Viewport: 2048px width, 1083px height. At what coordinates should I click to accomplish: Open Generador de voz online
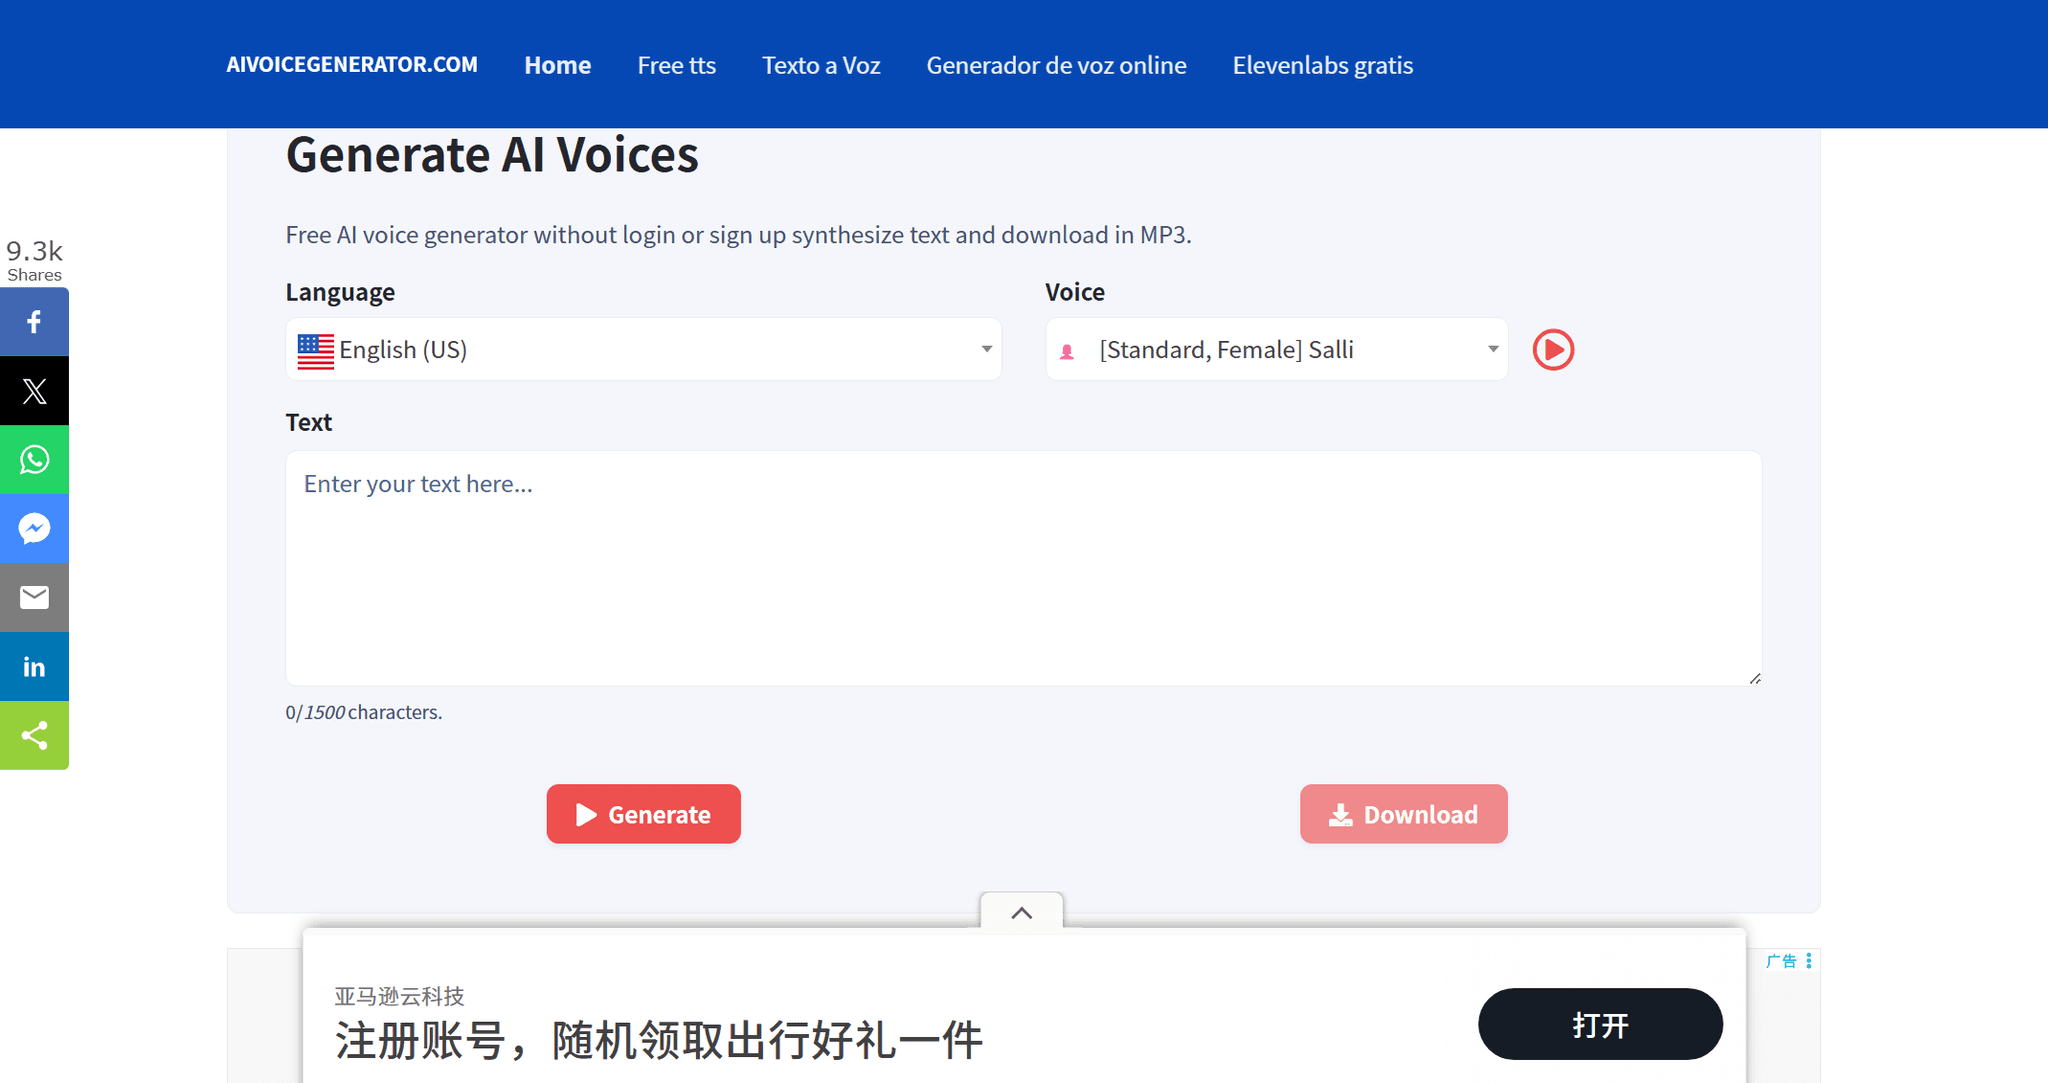1056,64
